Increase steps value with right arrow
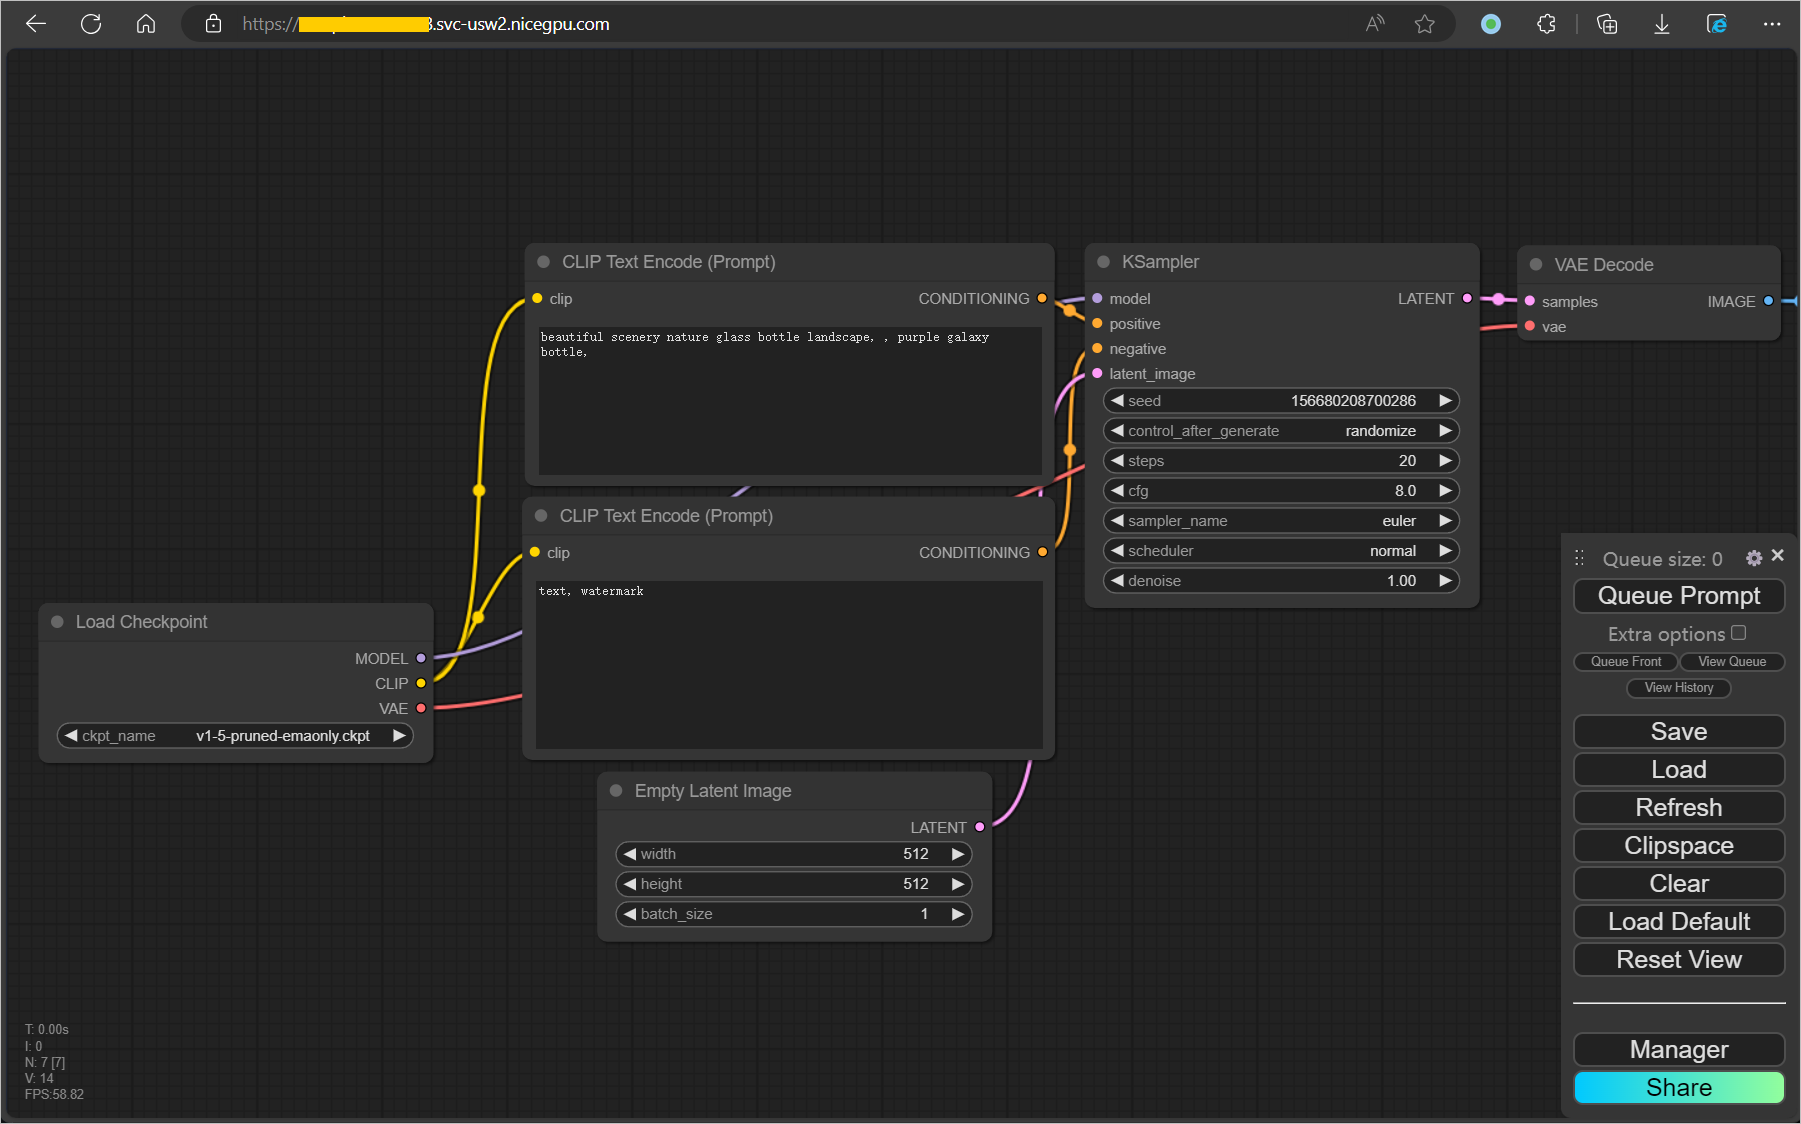 pos(1445,461)
